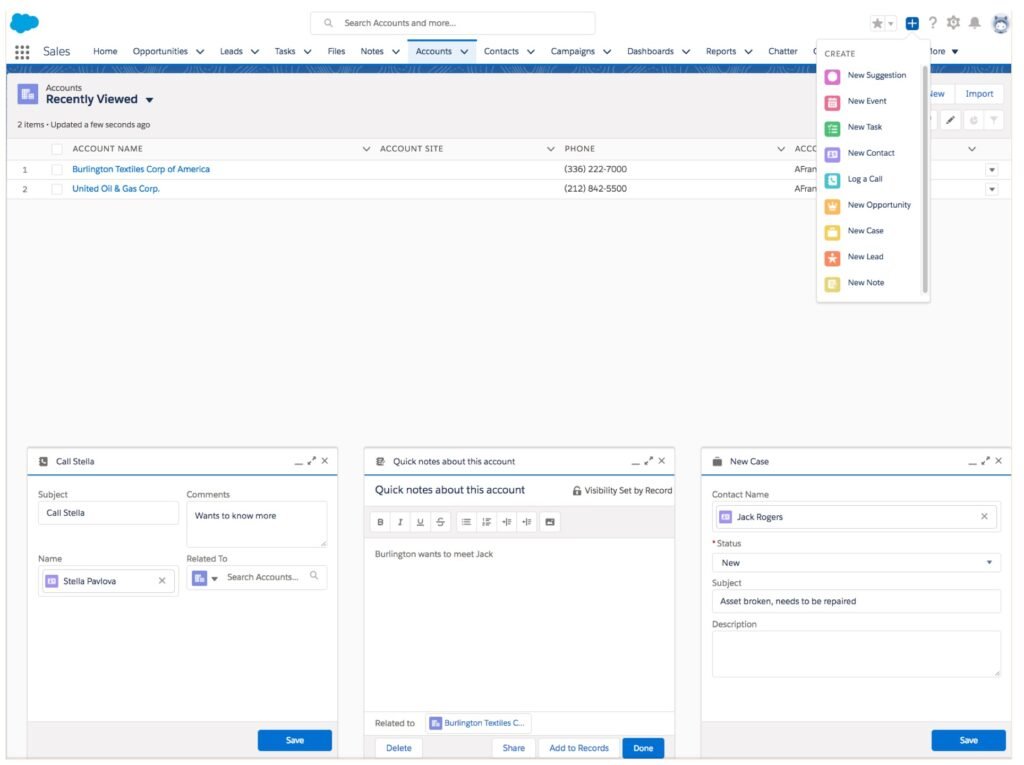The height and width of the screenshot is (765, 1024).
Task: Click the global Create plus icon
Action: tap(912, 24)
